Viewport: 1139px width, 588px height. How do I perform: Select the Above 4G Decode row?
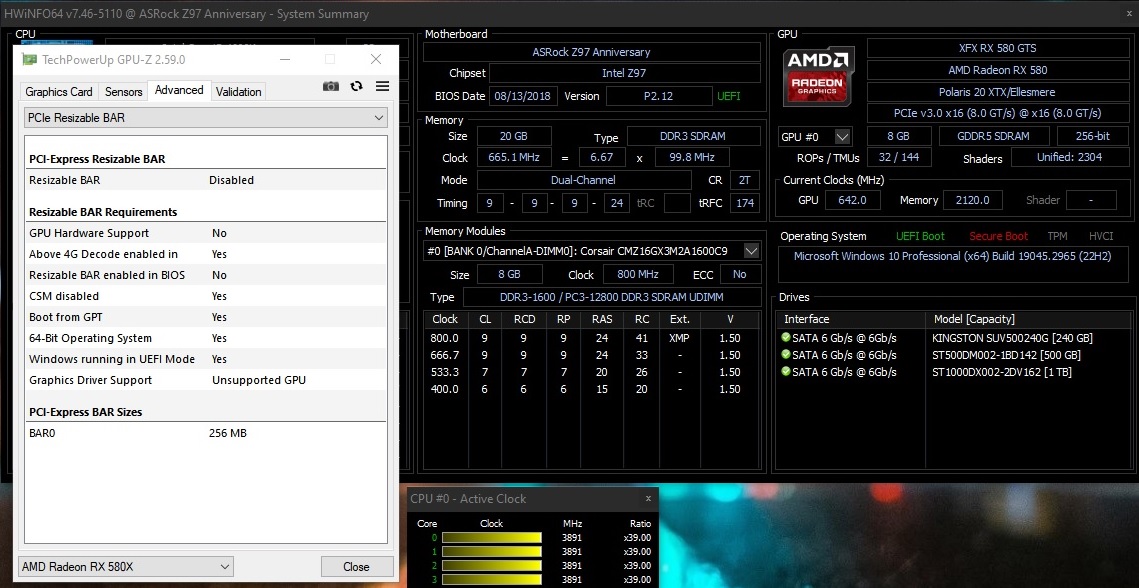(206, 254)
